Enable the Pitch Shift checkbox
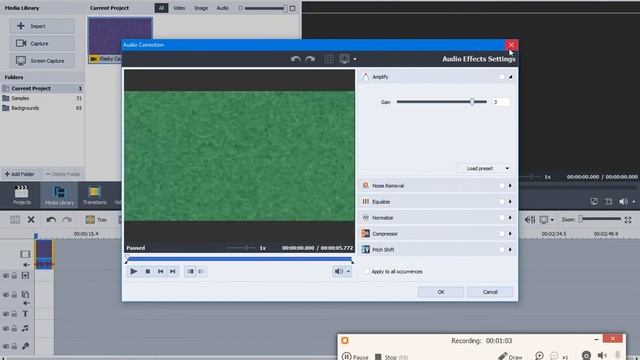The height and width of the screenshot is (360, 640). pyautogui.click(x=502, y=249)
